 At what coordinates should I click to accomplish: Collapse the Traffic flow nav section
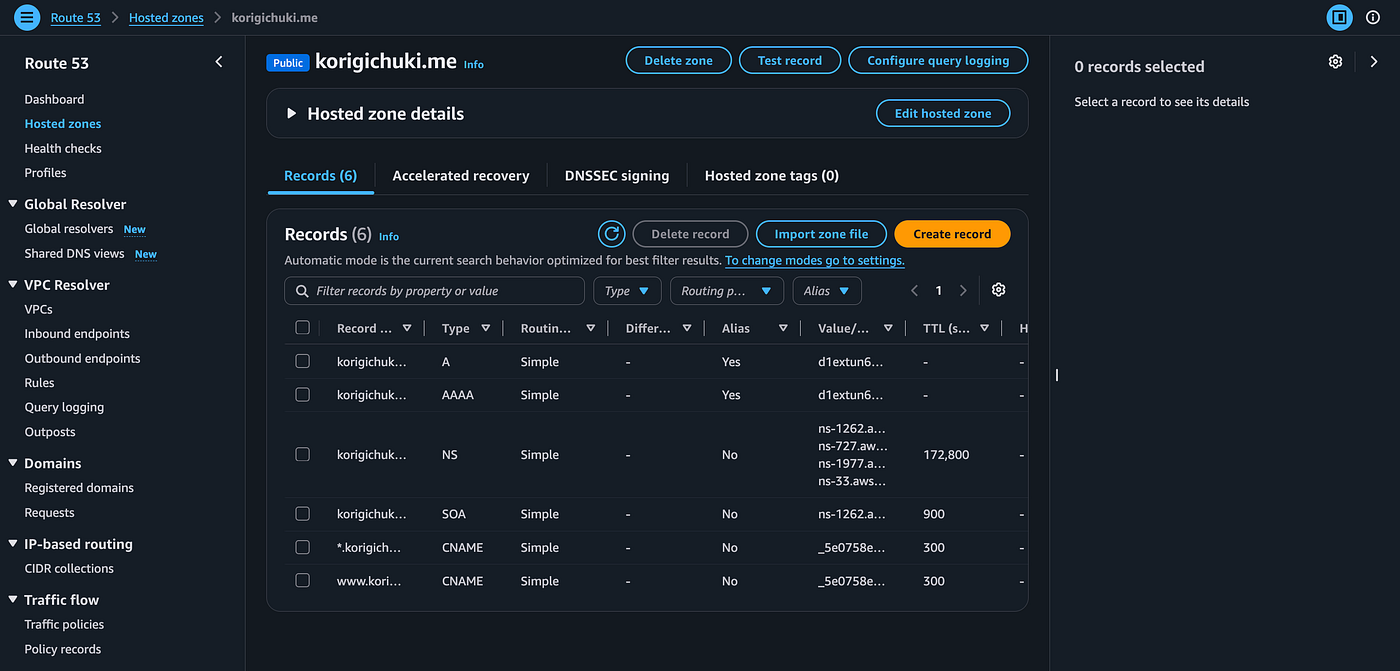[x=14, y=600]
